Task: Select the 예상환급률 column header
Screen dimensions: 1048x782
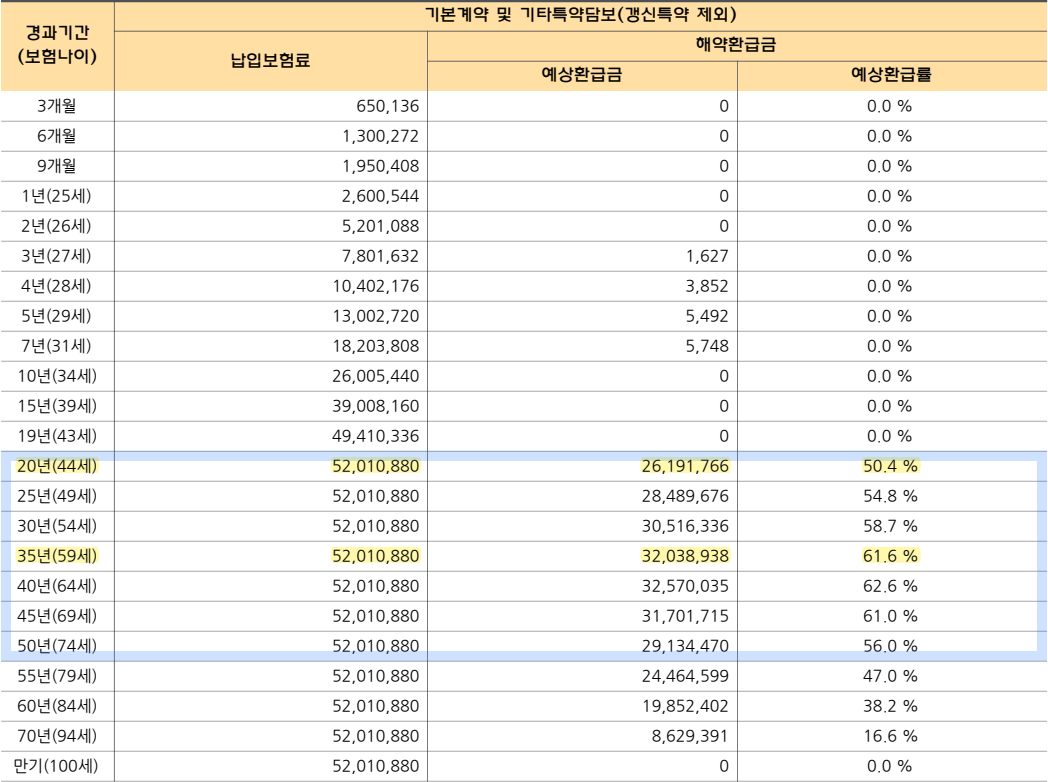Action: point(891,75)
